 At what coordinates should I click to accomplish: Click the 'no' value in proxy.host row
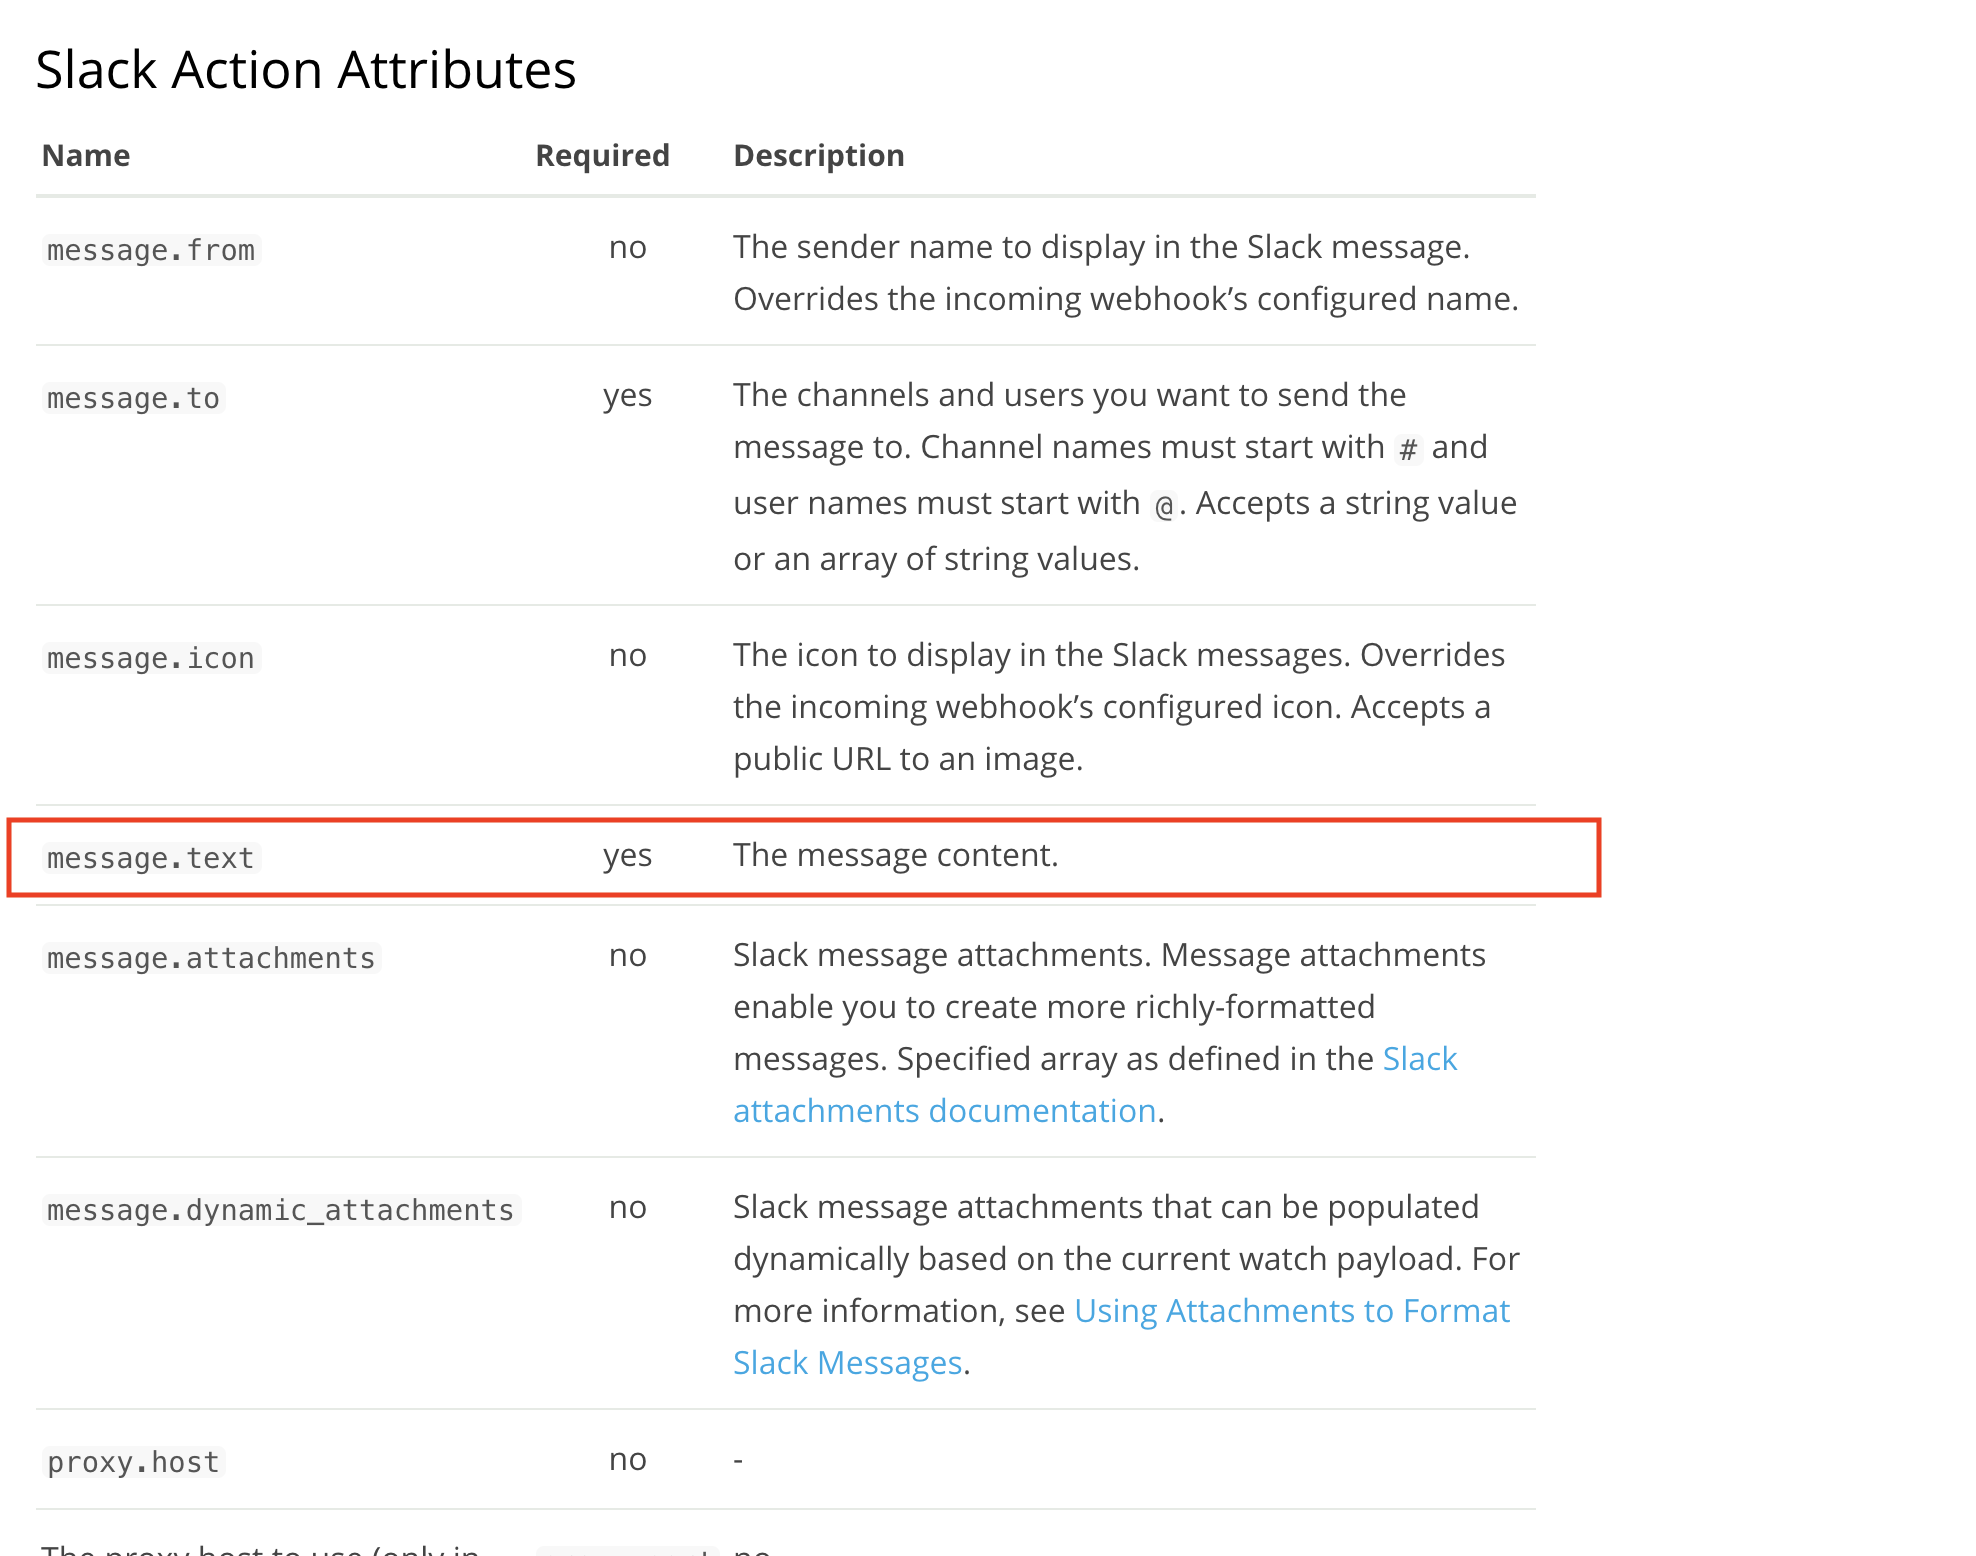pyautogui.click(x=627, y=1459)
